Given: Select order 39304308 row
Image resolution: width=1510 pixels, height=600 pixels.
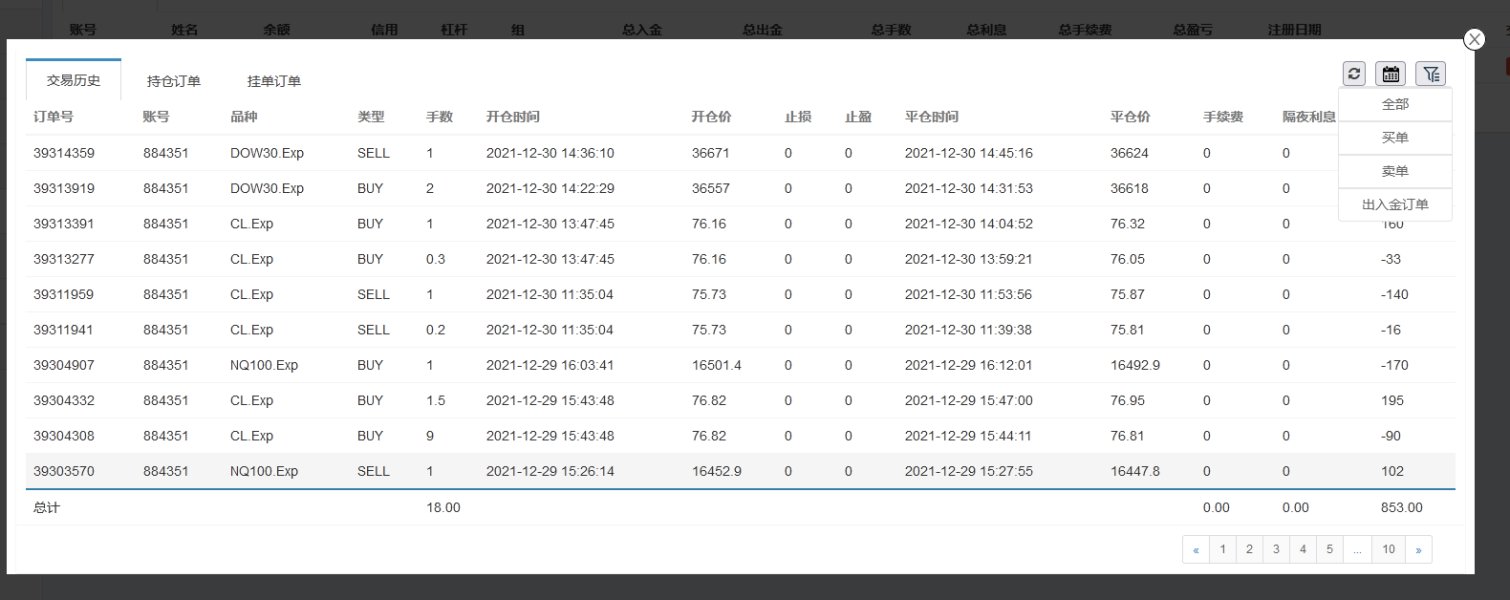Looking at the screenshot, I should point(740,436).
